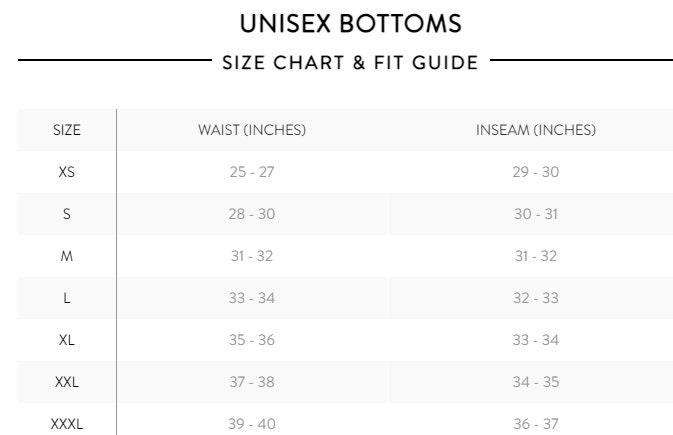This screenshot has height=435, width=673.
Task: Select waist value 39 - 40
Action: point(252,424)
